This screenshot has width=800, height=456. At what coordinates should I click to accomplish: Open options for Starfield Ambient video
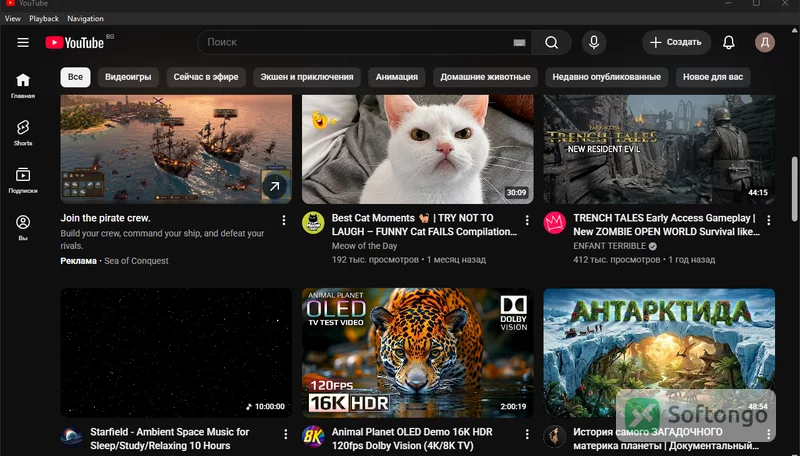[x=285, y=434]
